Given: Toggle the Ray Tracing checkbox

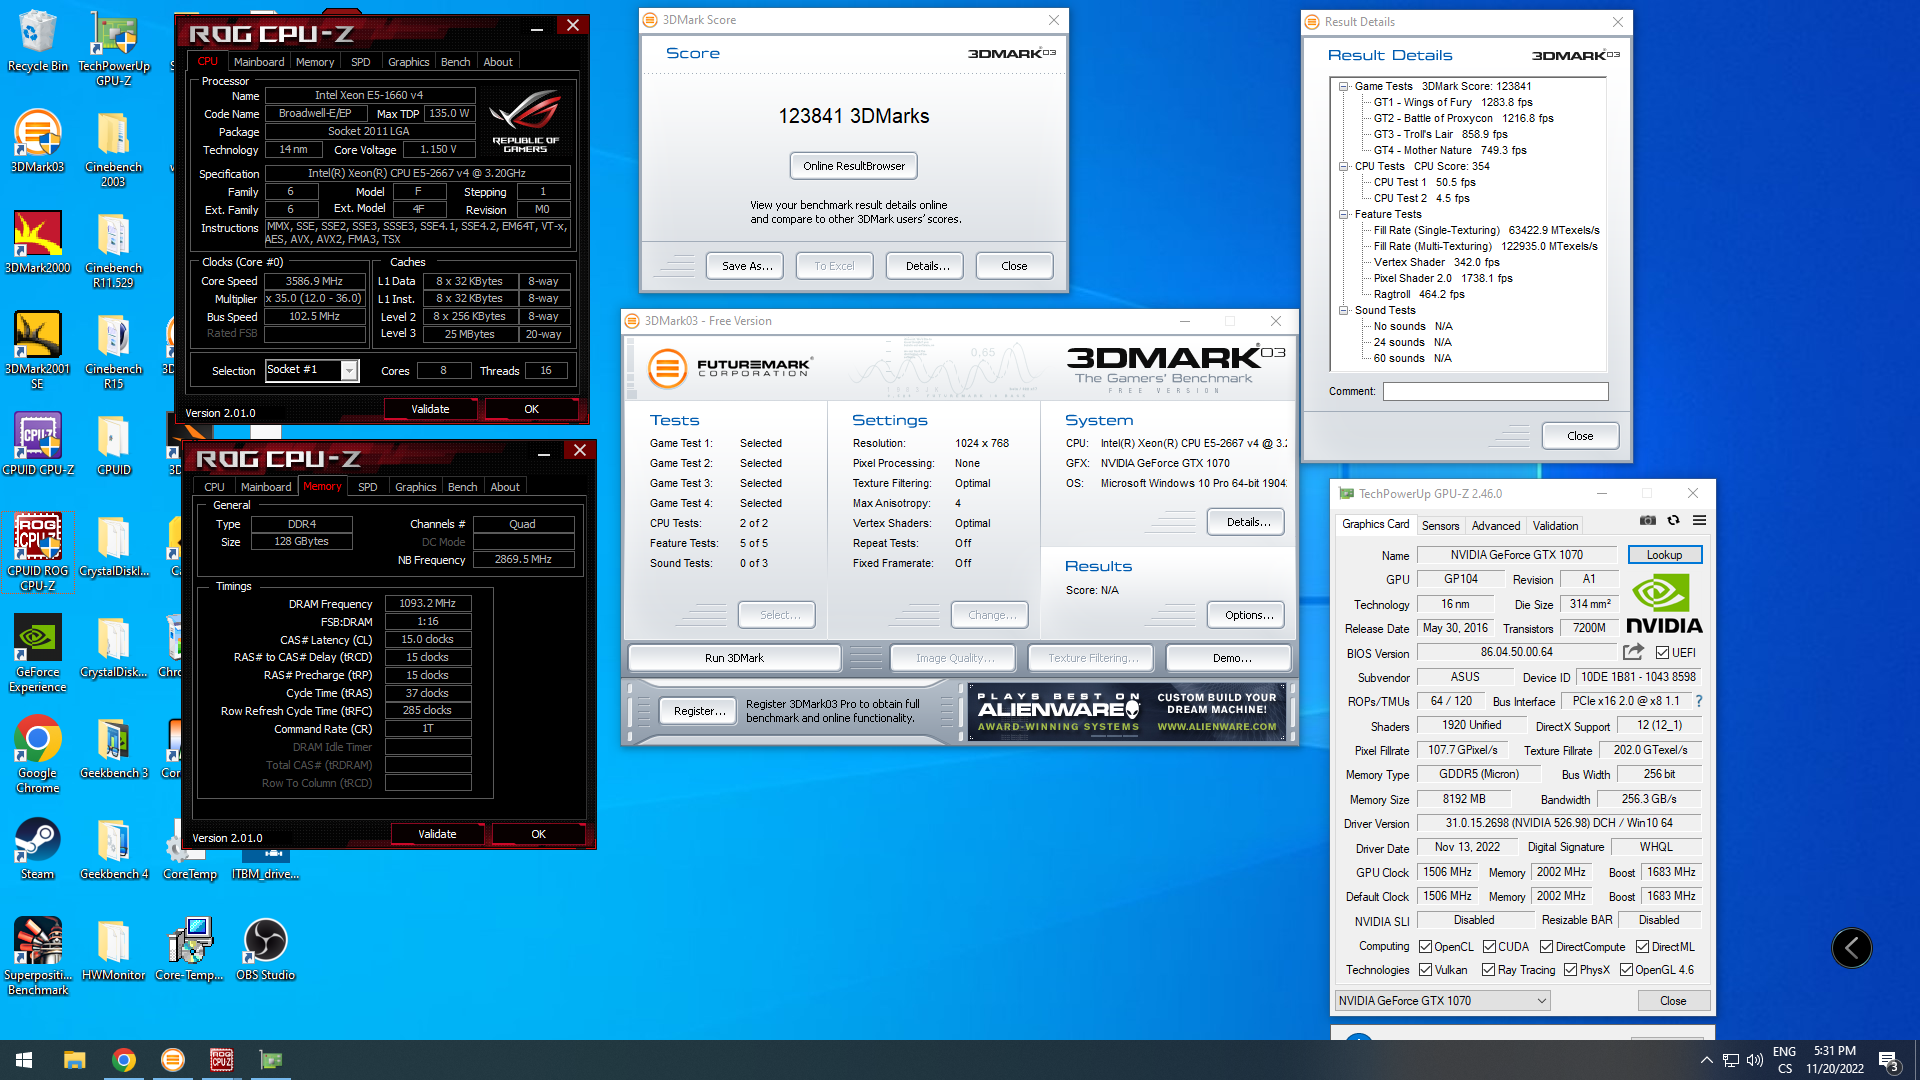Looking at the screenshot, I should click(1488, 969).
